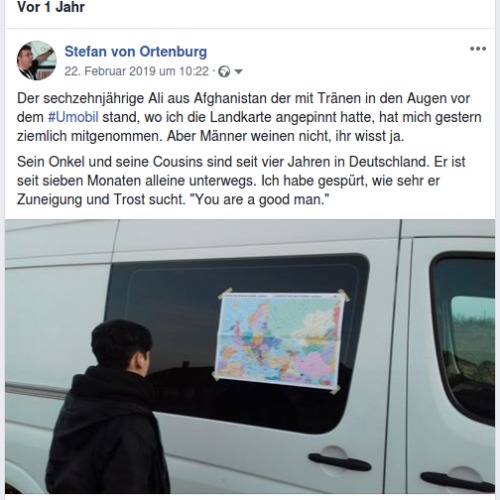Click the paragraph starting 'Der sechzehnjährige Ali'
Viewport: 500px width, 500px height.
(x=249, y=117)
